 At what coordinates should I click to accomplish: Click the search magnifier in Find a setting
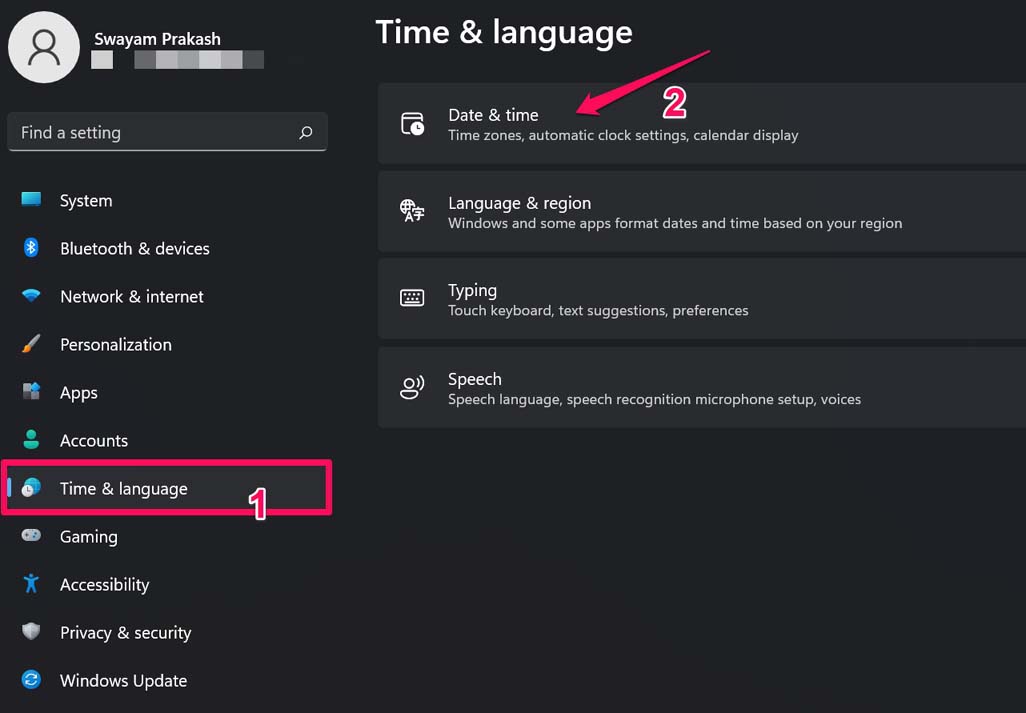305,131
